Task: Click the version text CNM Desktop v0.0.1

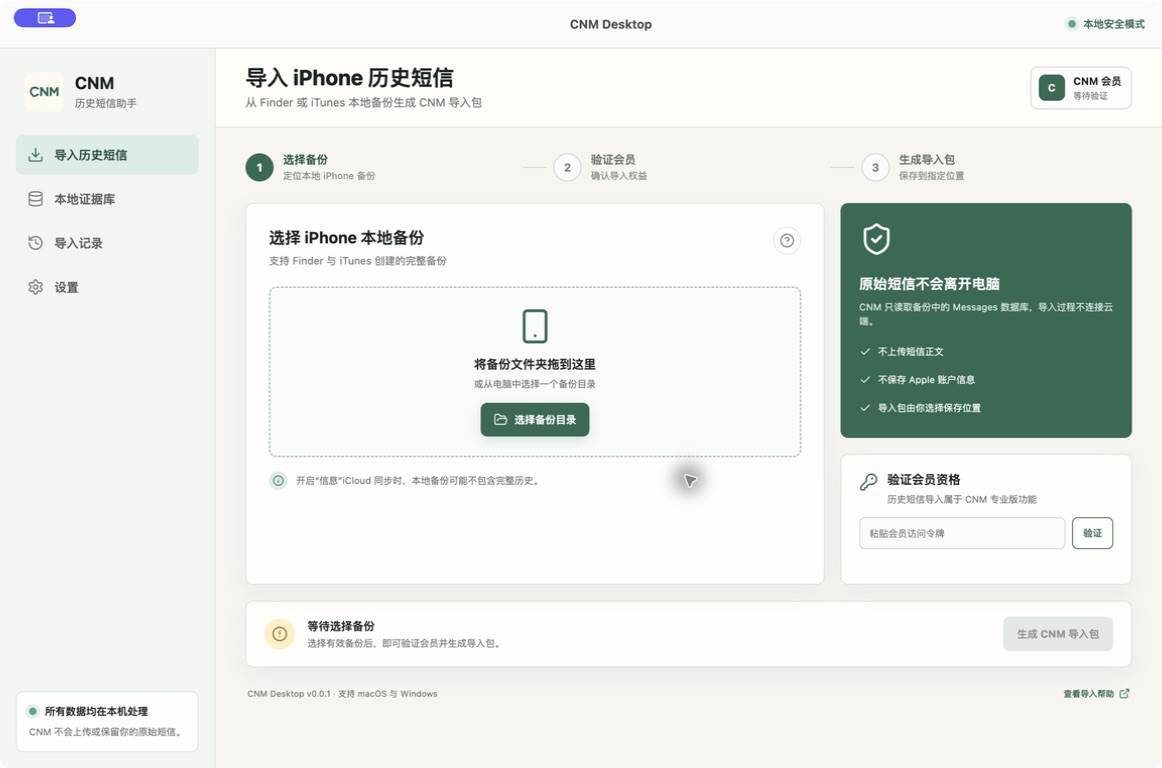Action: coord(289,694)
